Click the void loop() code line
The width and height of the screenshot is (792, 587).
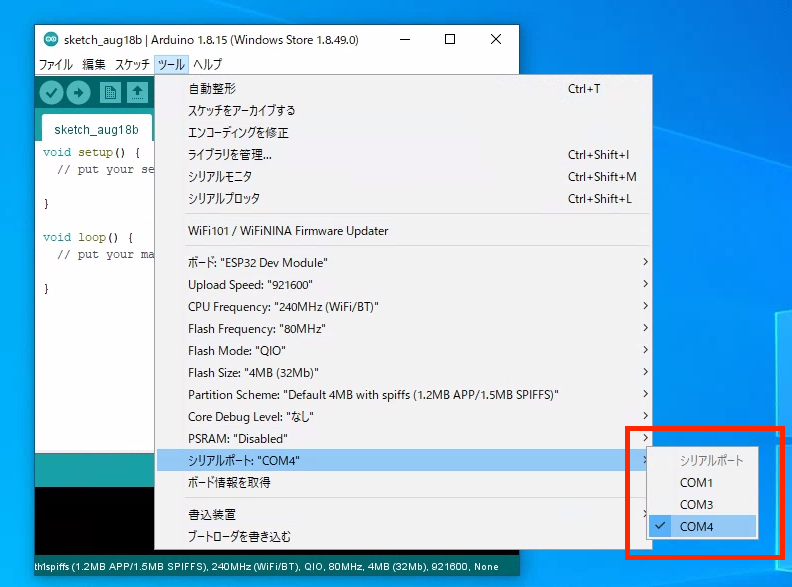88,237
